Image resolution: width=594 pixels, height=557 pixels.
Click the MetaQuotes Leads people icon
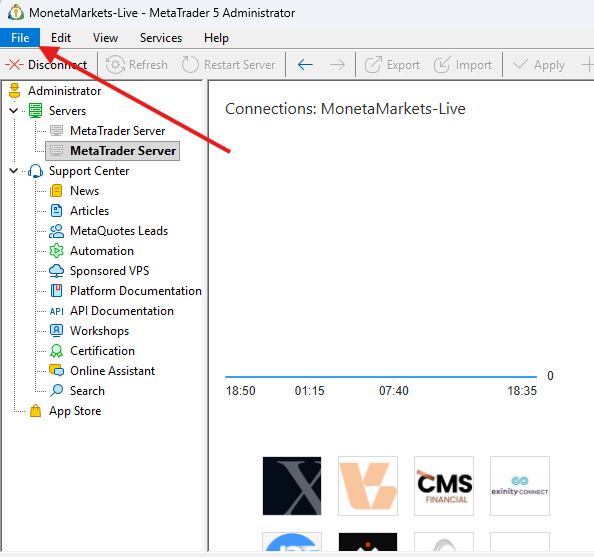point(56,231)
